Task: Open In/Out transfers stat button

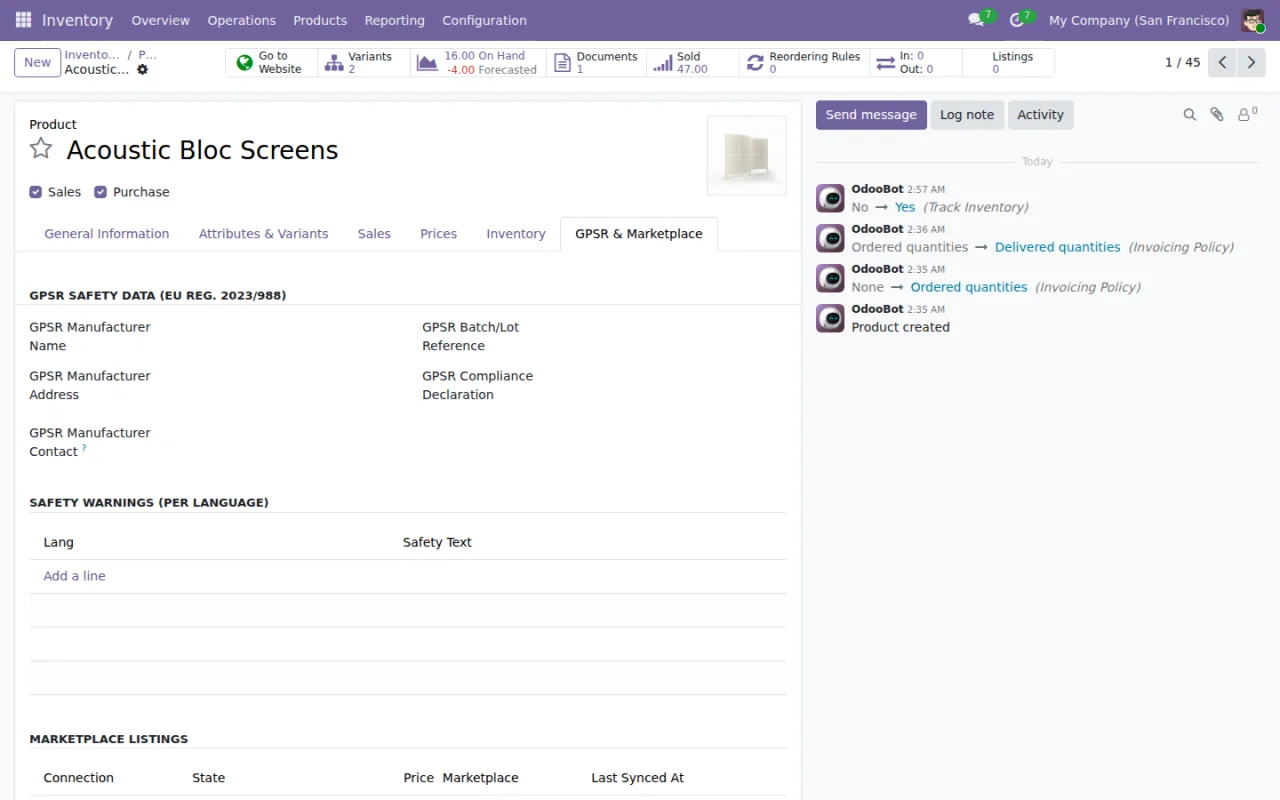Action: [915, 63]
